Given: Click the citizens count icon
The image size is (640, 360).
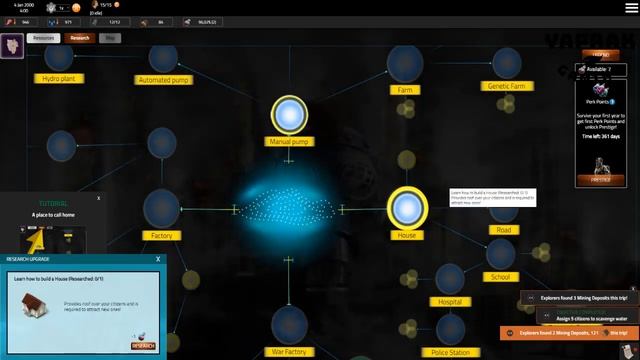Looking at the screenshot, I should point(95,4).
